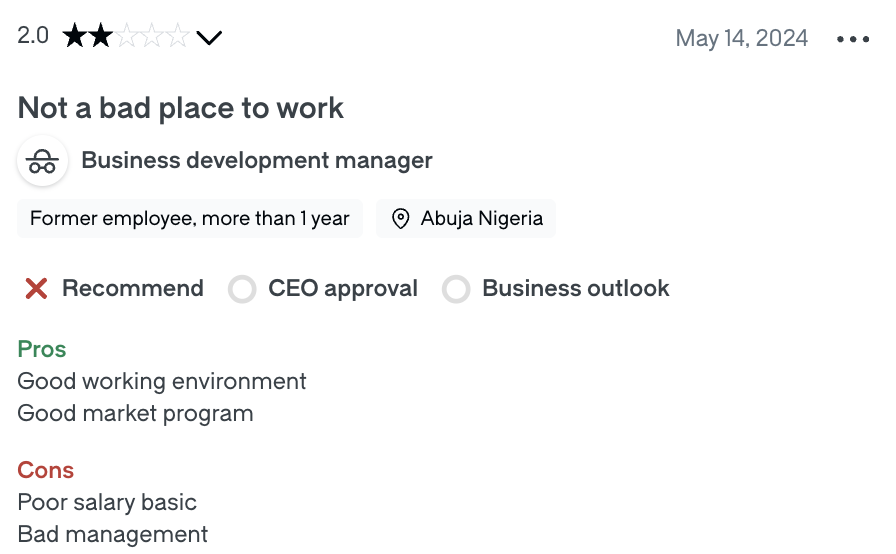Click the CEO approval circle indicator
The image size is (896, 554).
click(x=242, y=290)
